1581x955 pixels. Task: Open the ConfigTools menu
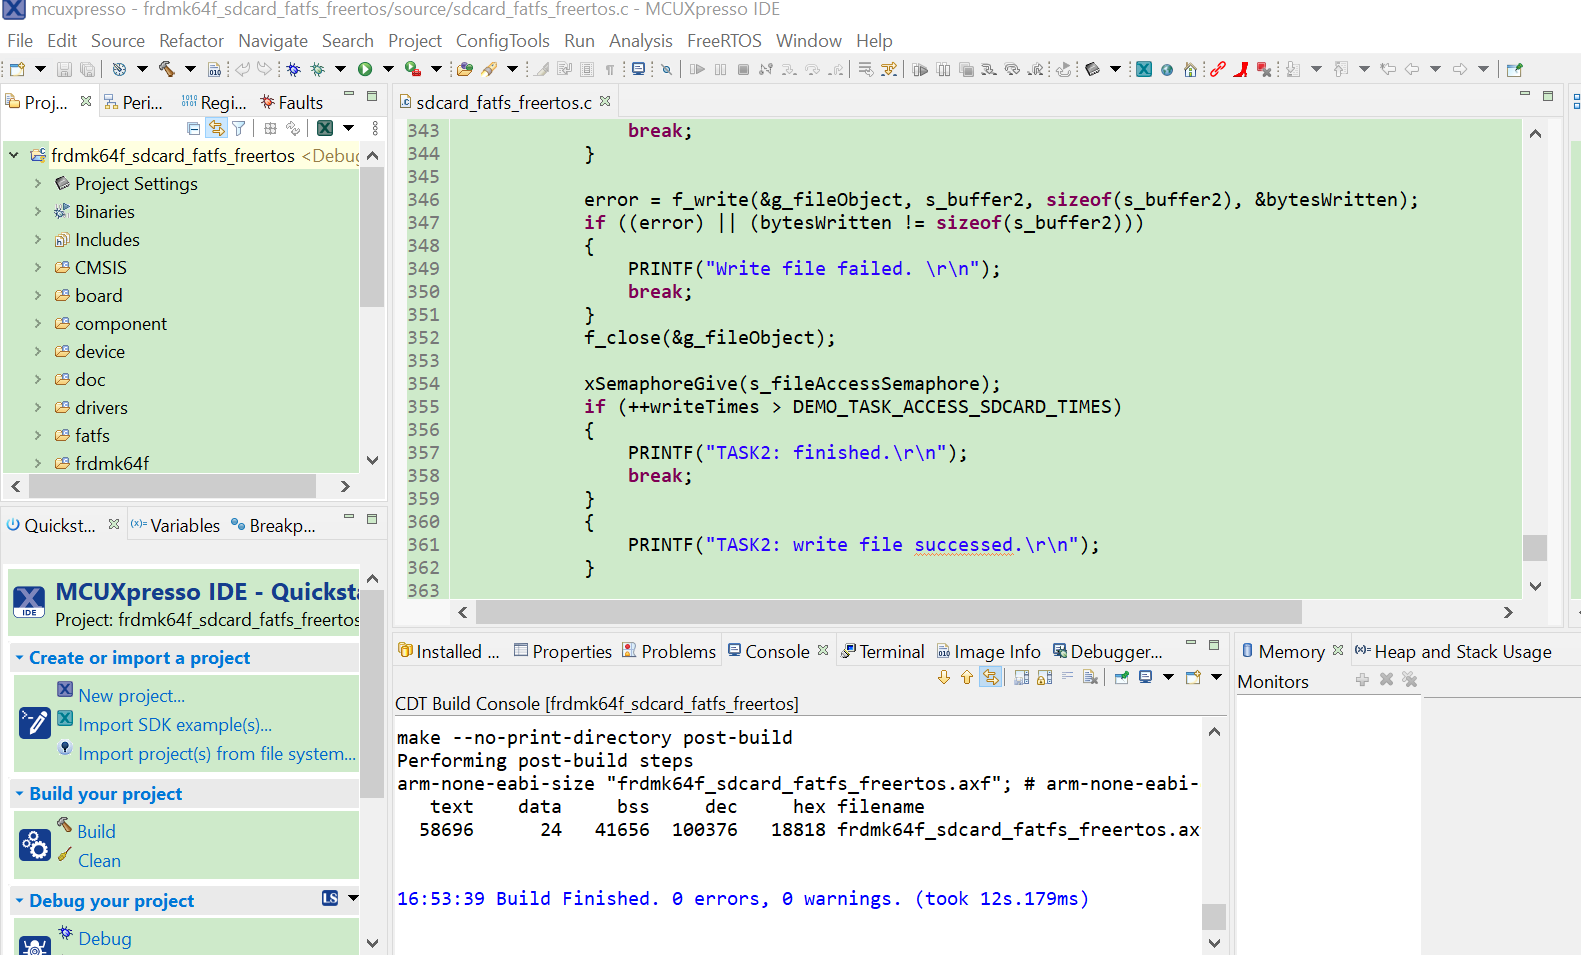click(502, 41)
